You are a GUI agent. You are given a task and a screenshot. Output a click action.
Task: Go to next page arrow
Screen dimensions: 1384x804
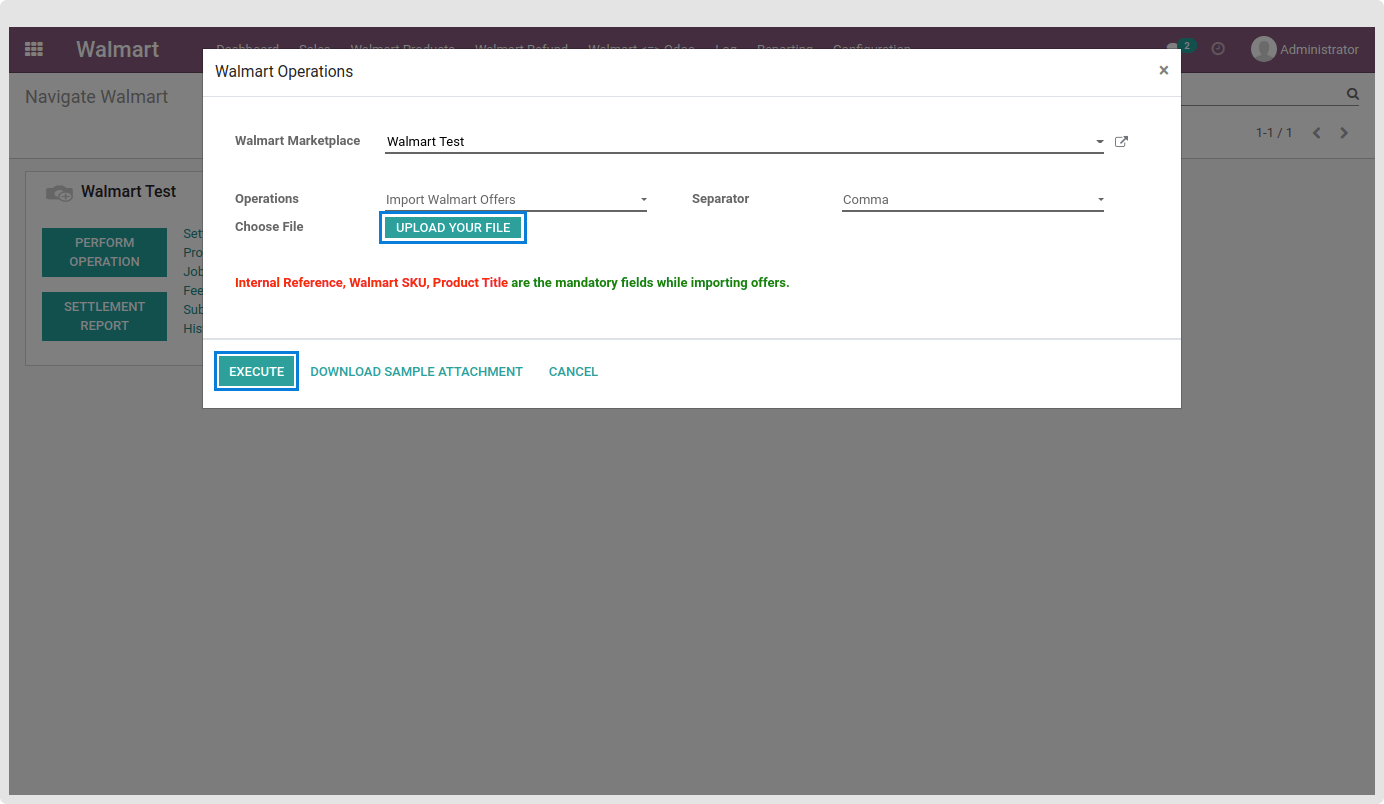tap(1344, 133)
